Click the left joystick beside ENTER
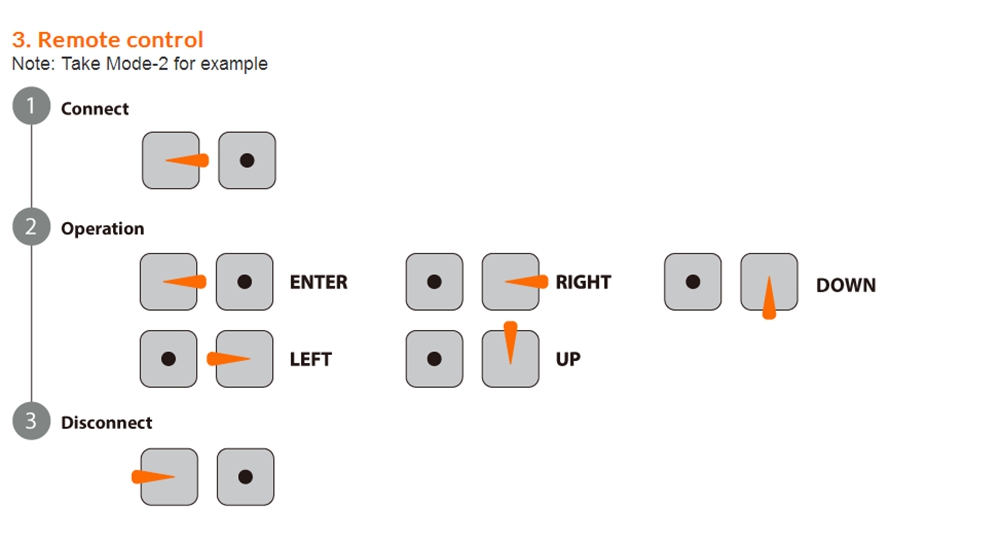 point(169,281)
